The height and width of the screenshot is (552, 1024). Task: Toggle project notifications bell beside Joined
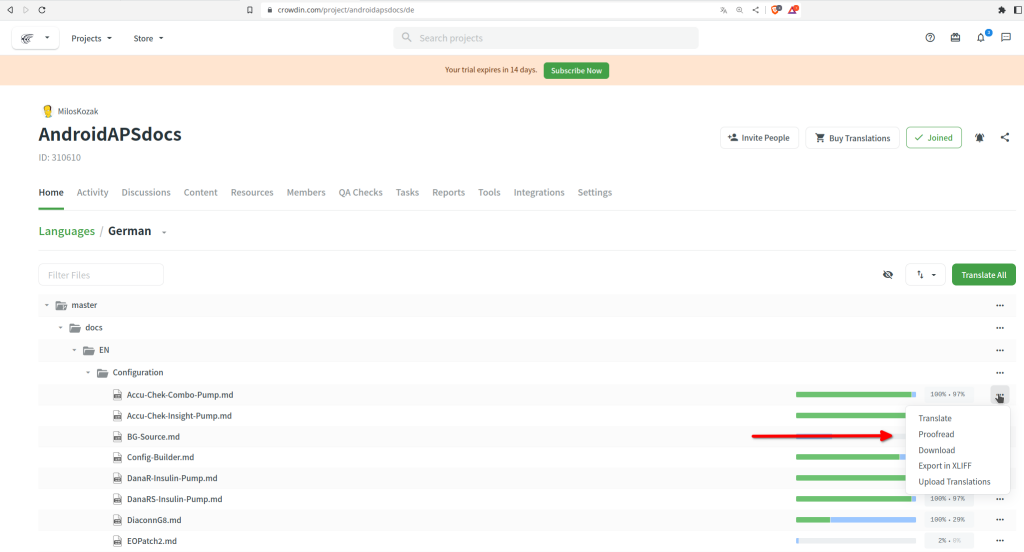pos(980,138)
